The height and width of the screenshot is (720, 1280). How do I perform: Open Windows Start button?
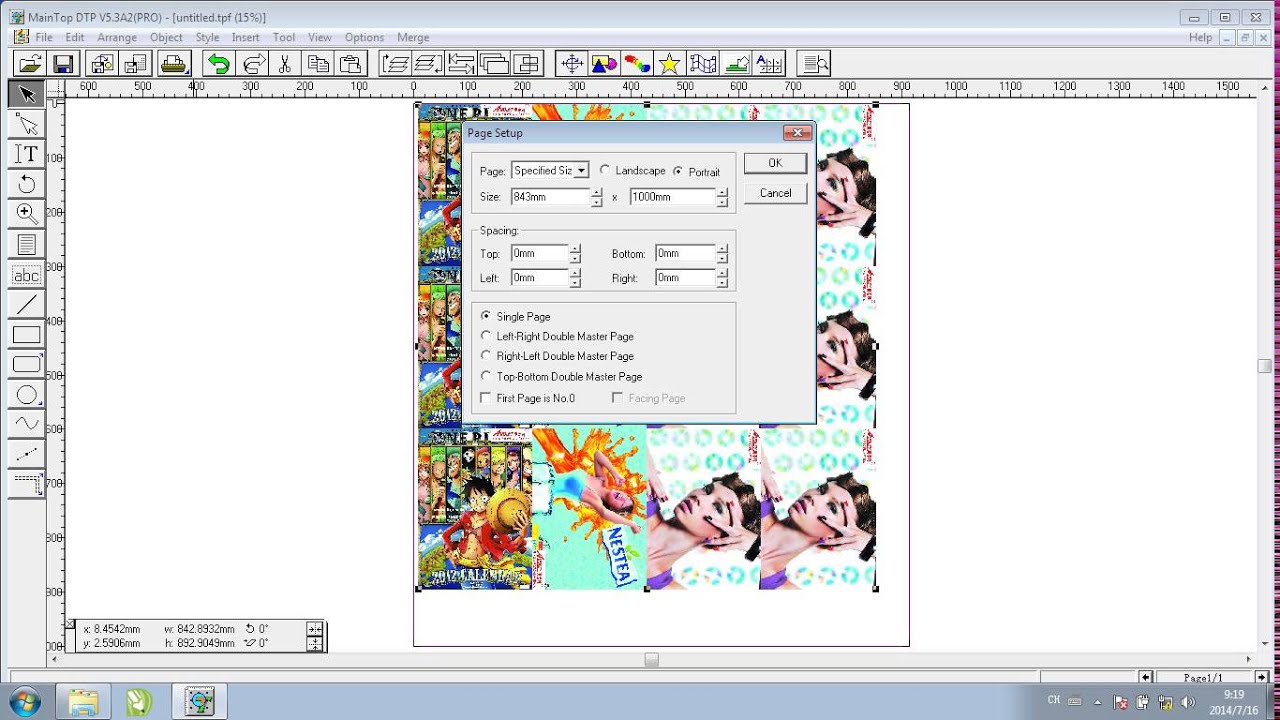(x=23, y=701)
